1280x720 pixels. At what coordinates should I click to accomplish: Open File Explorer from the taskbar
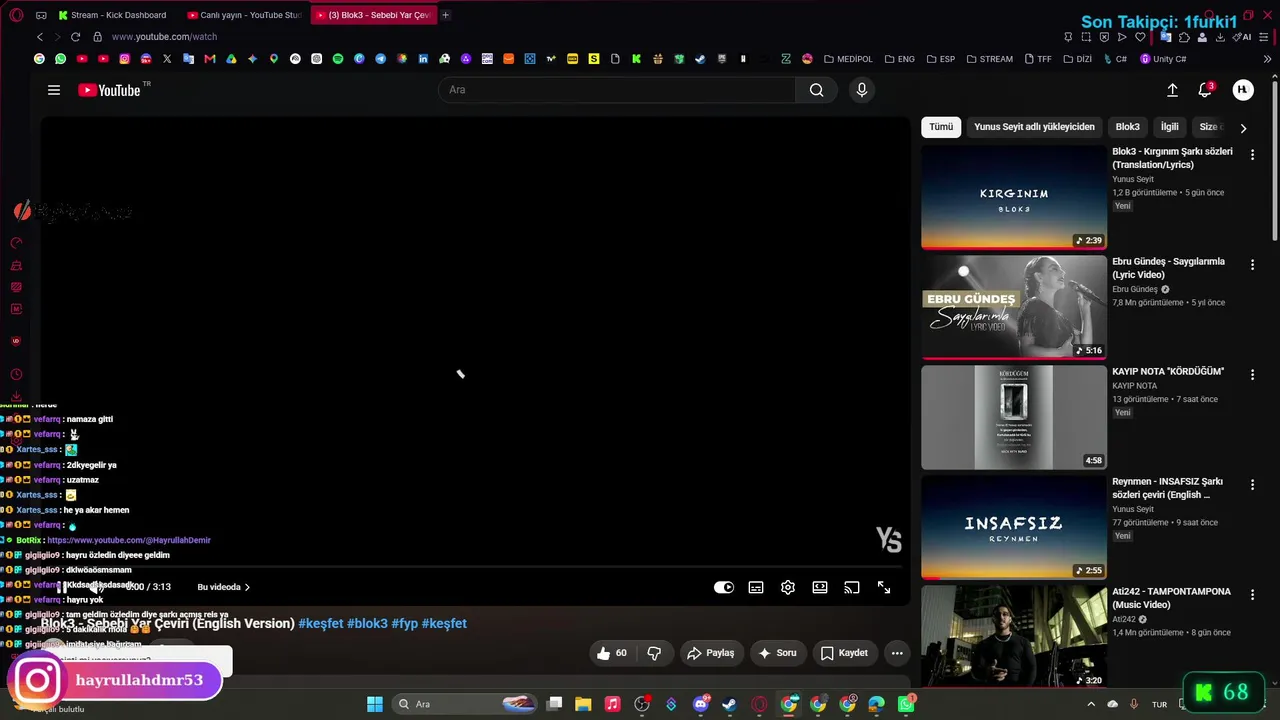click(583, 704)
